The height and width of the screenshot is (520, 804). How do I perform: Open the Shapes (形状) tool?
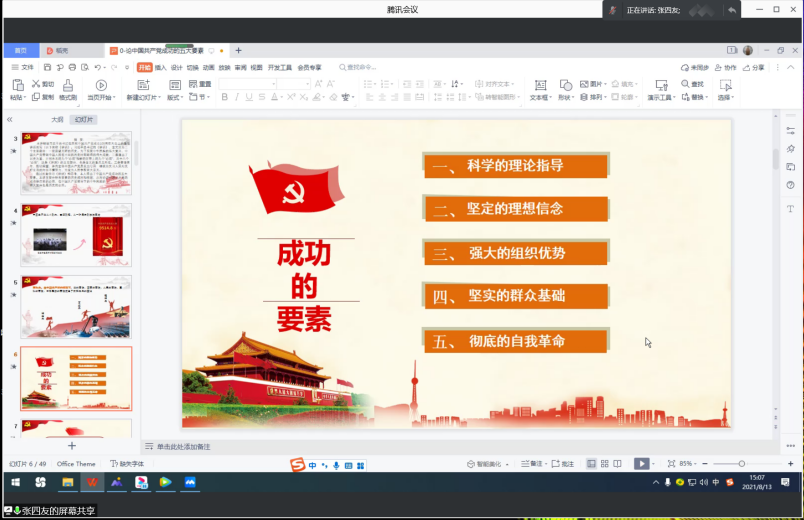click(x=565, y=86)
